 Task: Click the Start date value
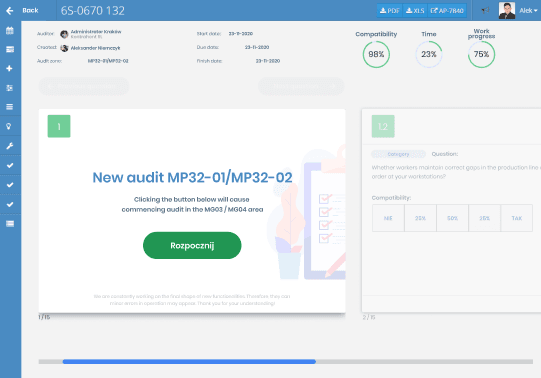[241, 34]
